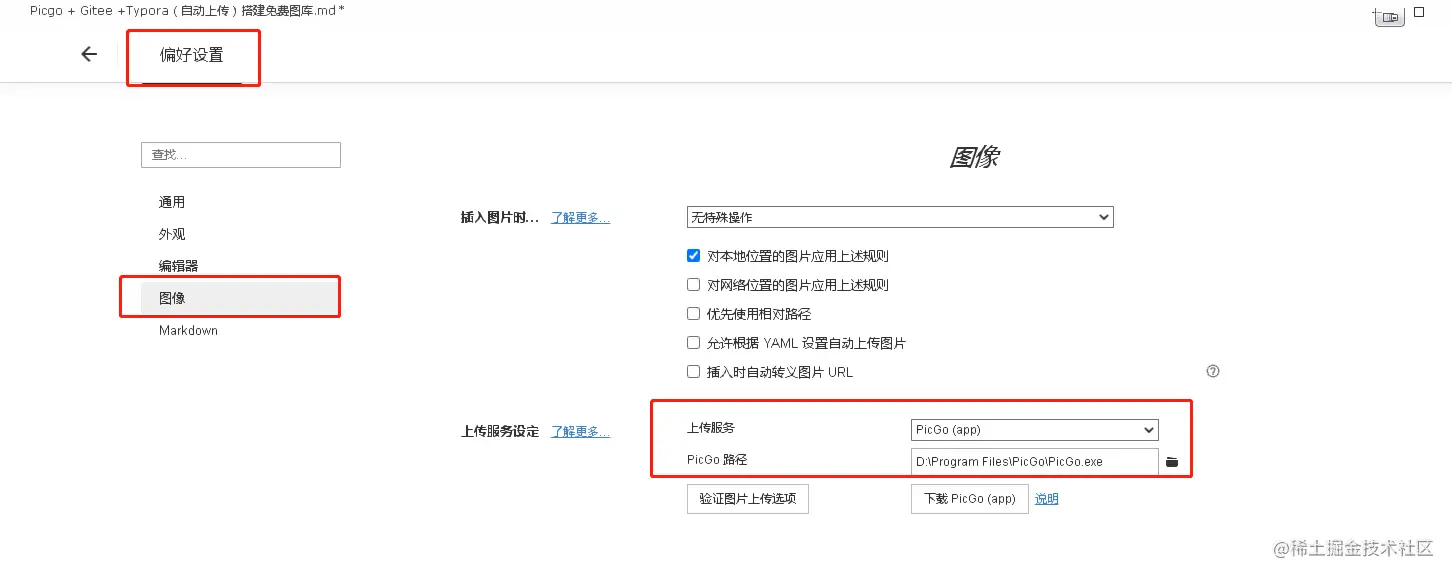Click the 下载 PicGo (app) button

970,499
